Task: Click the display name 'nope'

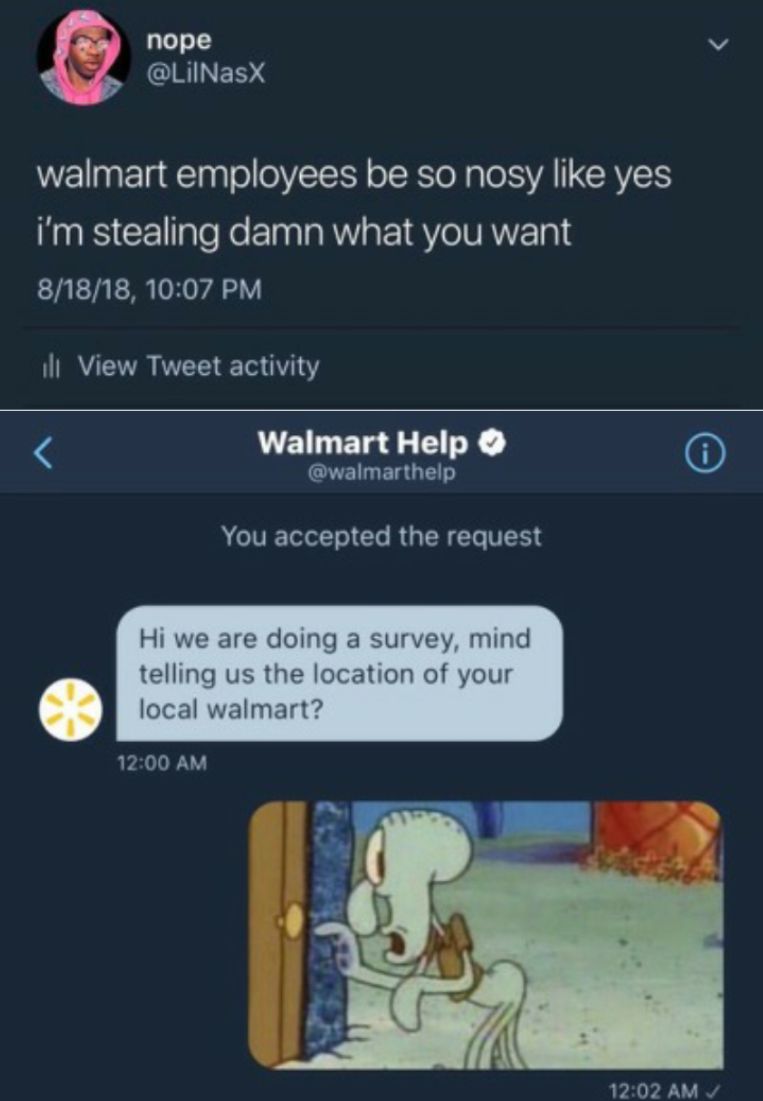Action: click(178, 40)
